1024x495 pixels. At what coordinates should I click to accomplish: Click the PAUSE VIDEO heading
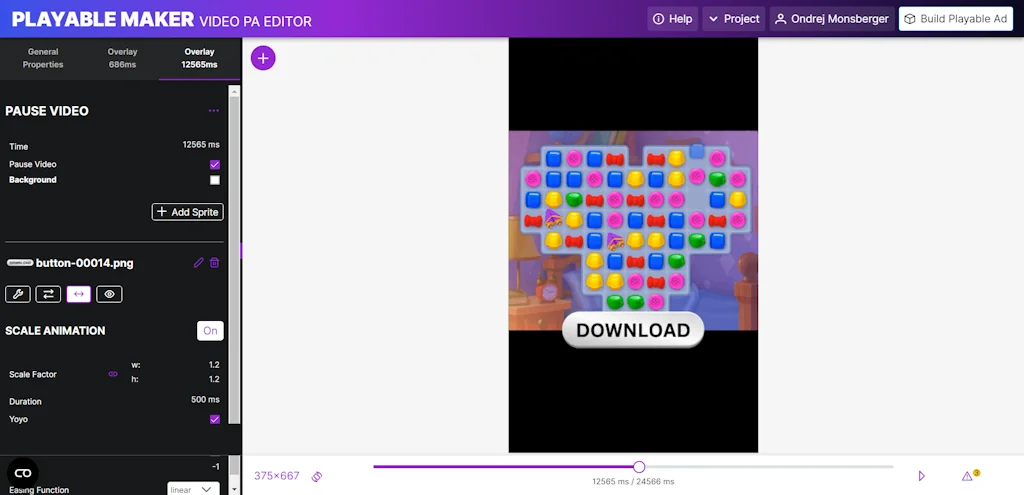(x=47, y=111)
